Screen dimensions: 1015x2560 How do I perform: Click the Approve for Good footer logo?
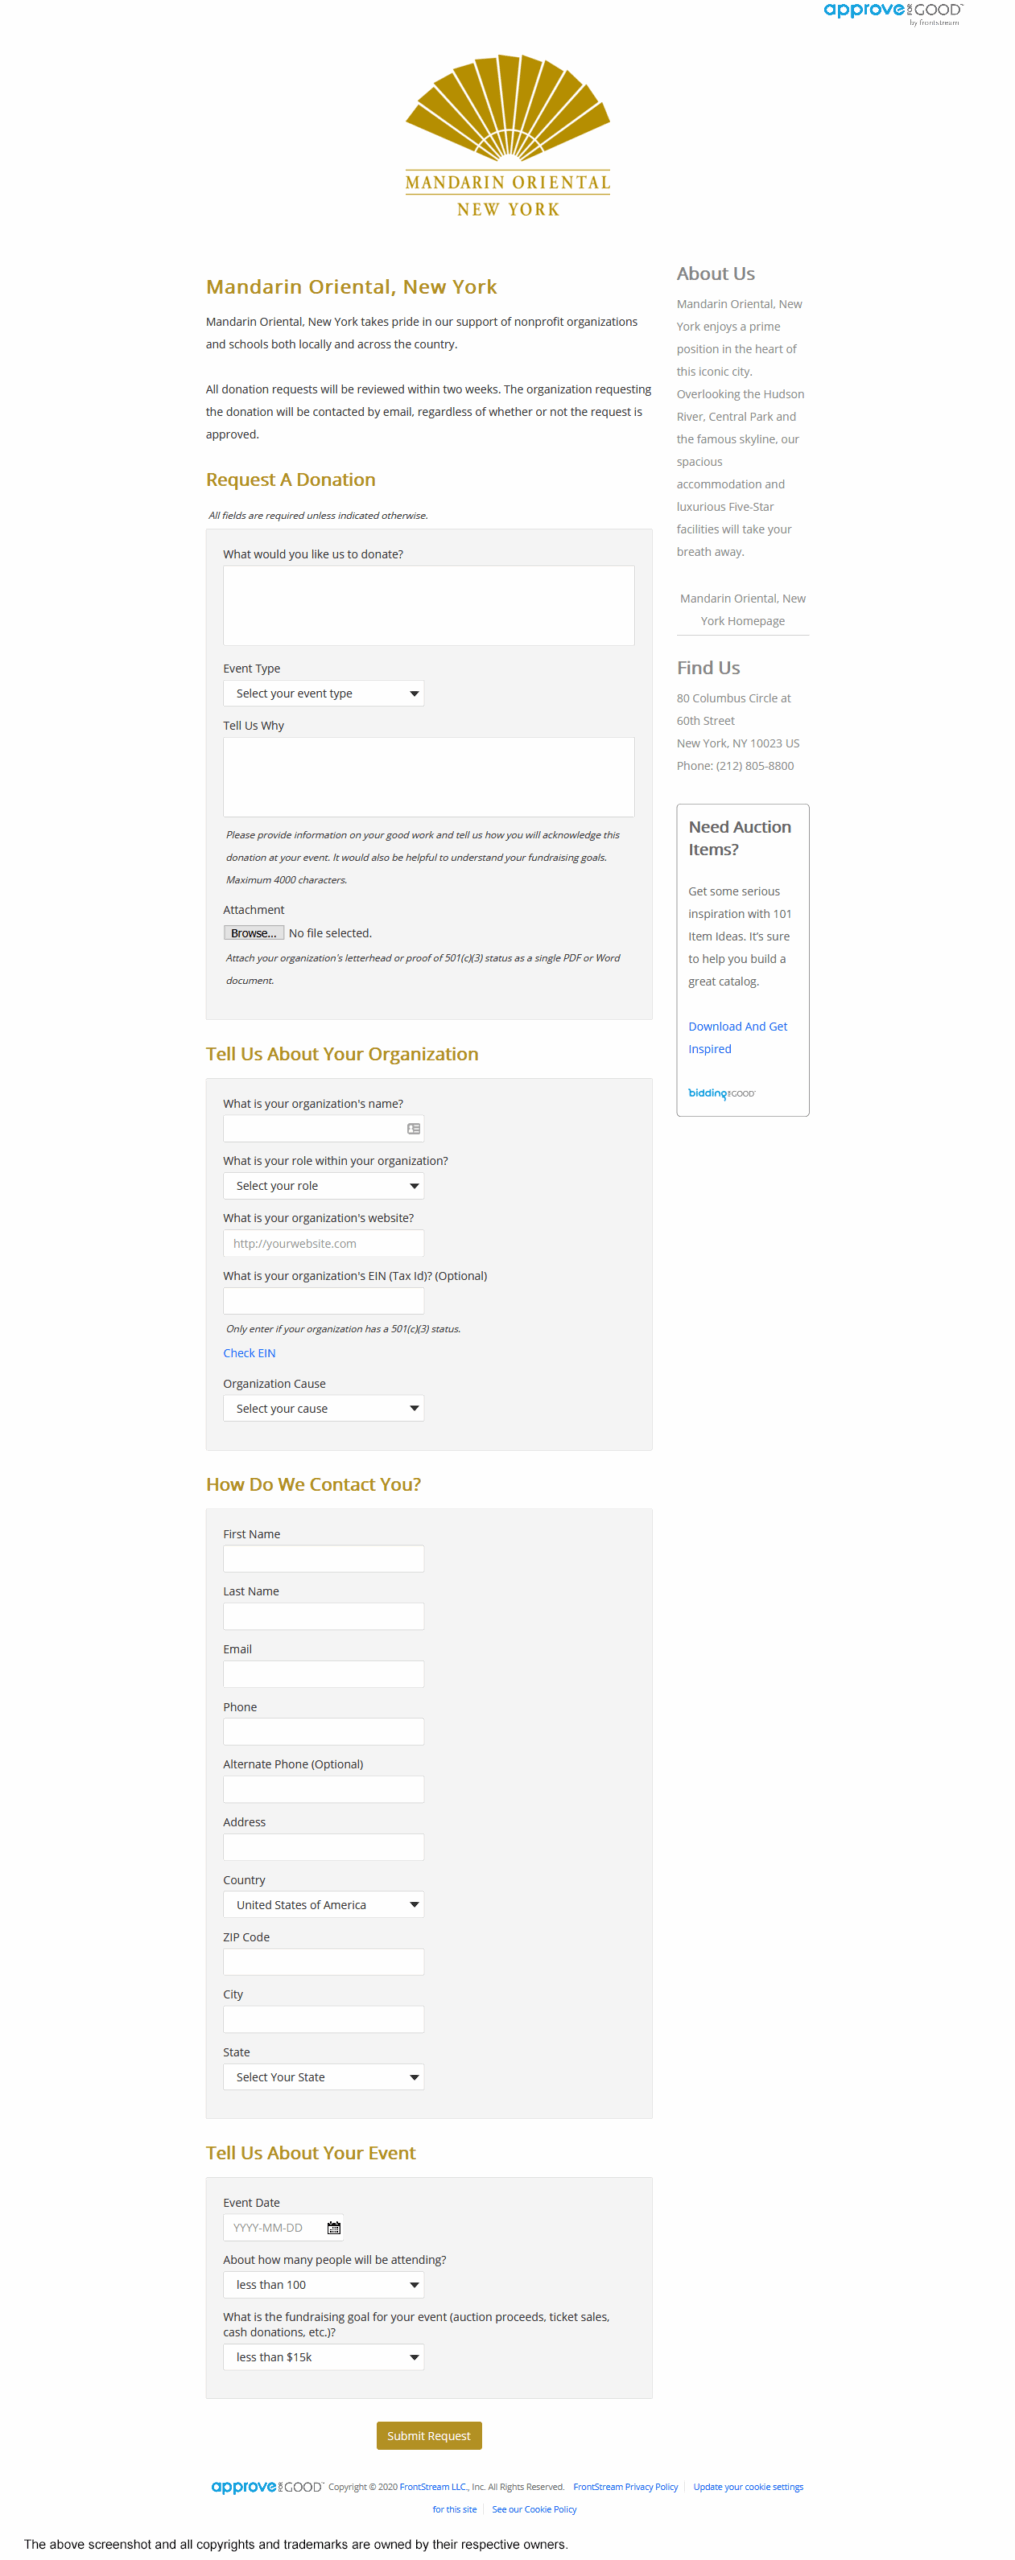tap(266, 2485)
